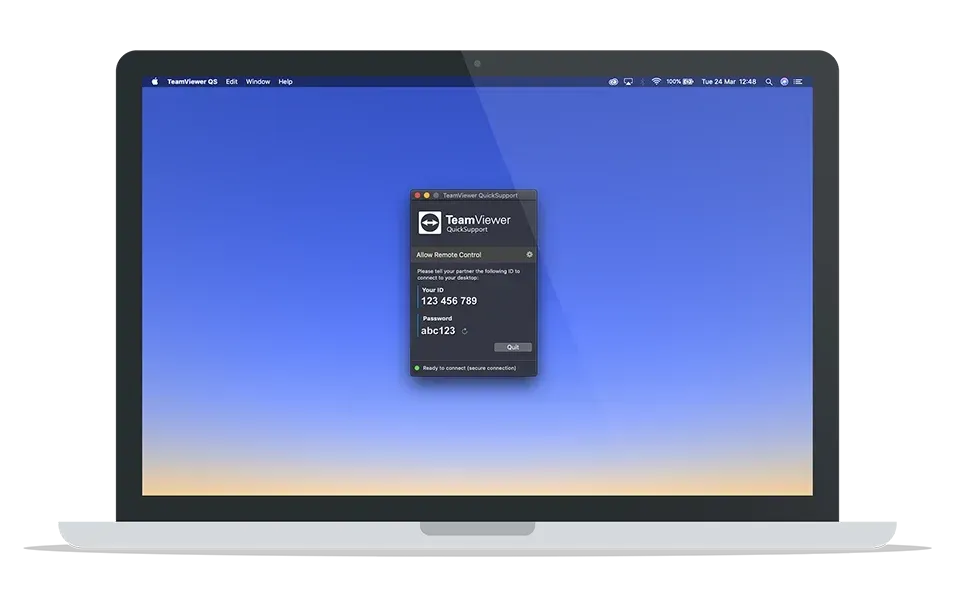Image resolution: width=955 pixels, height=600 pixels.
Task: Open Screen Mirroring from the menu bar
Action: 628,81
